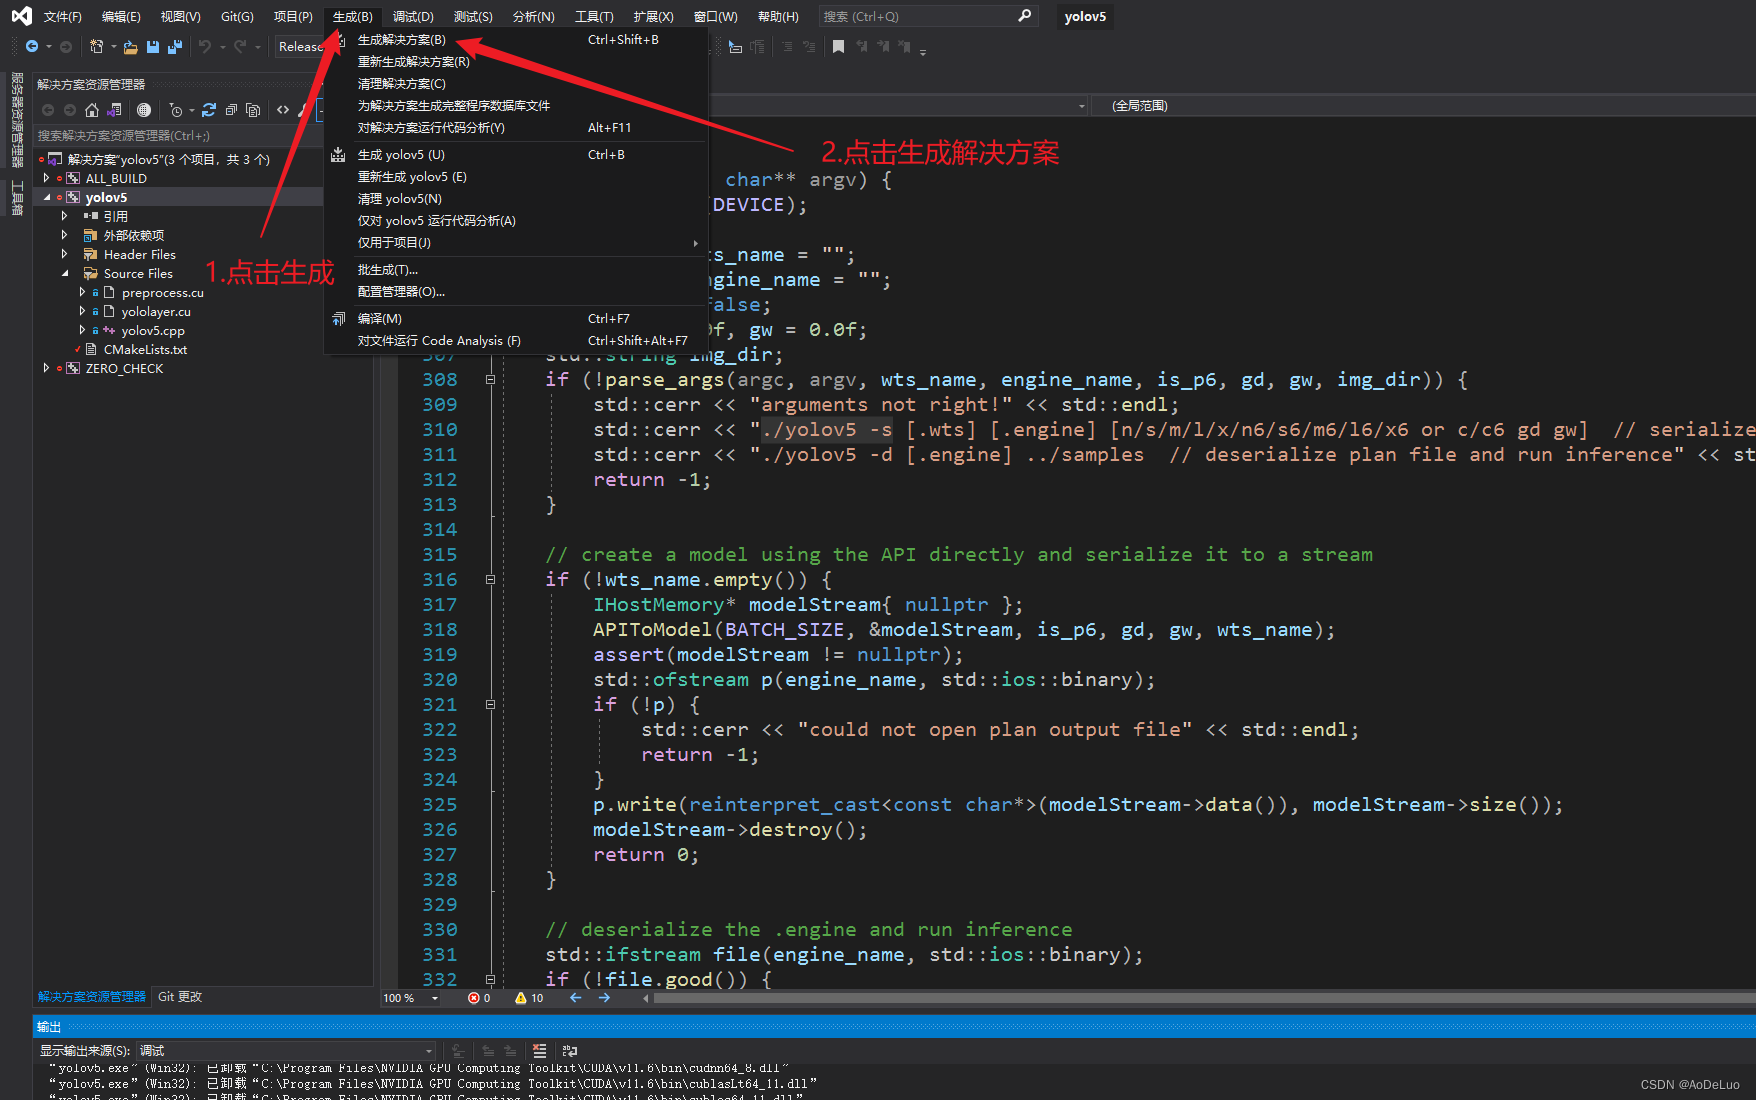This screenshot has height=1100, width=1756.
Task: Toggle word wrap icon in Output panel
Action: coord(570,1051)
